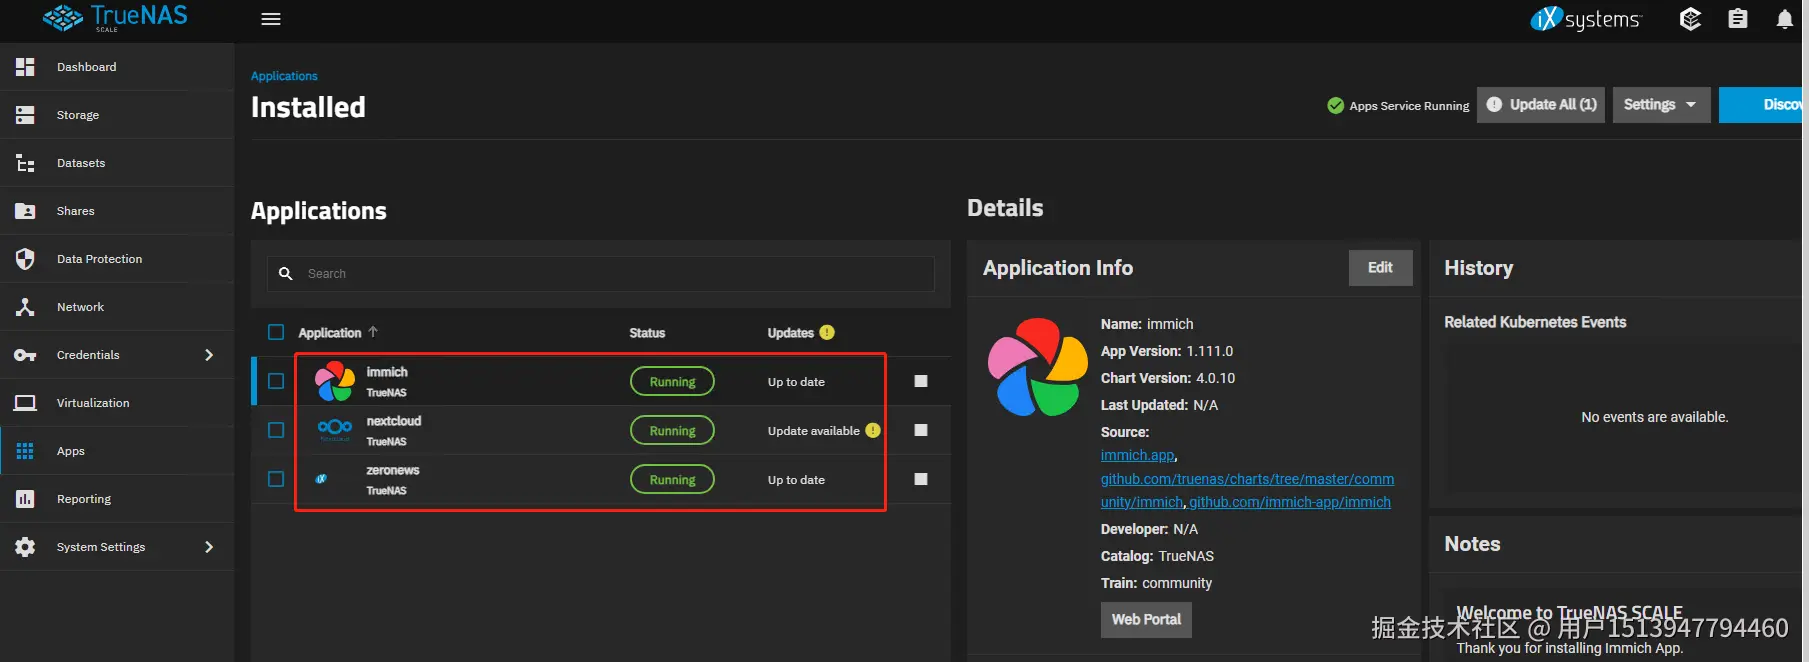Viewport: 1809px width, 662px height.
Task: Check the select-all Application header checkbox
Action: click(276, 332)
